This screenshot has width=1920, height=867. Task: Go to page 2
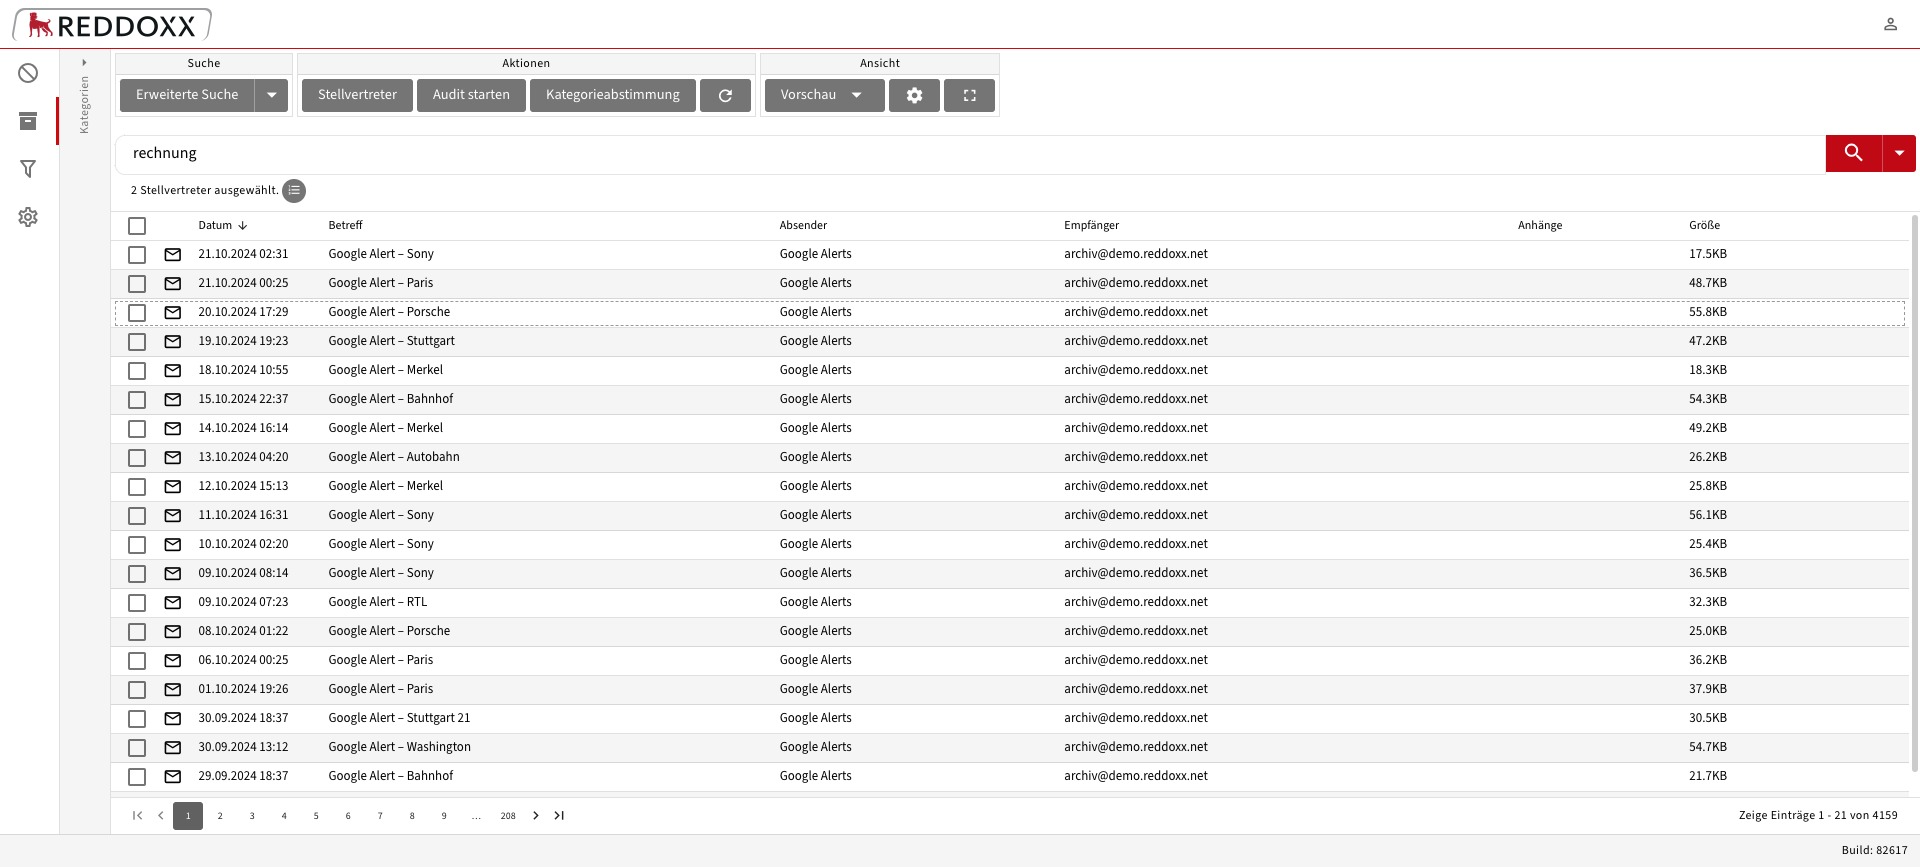click(x=220, y=816)
